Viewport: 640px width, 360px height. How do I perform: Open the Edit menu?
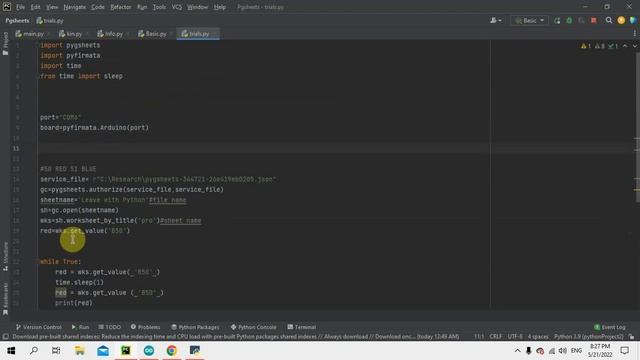click(36, 7)
